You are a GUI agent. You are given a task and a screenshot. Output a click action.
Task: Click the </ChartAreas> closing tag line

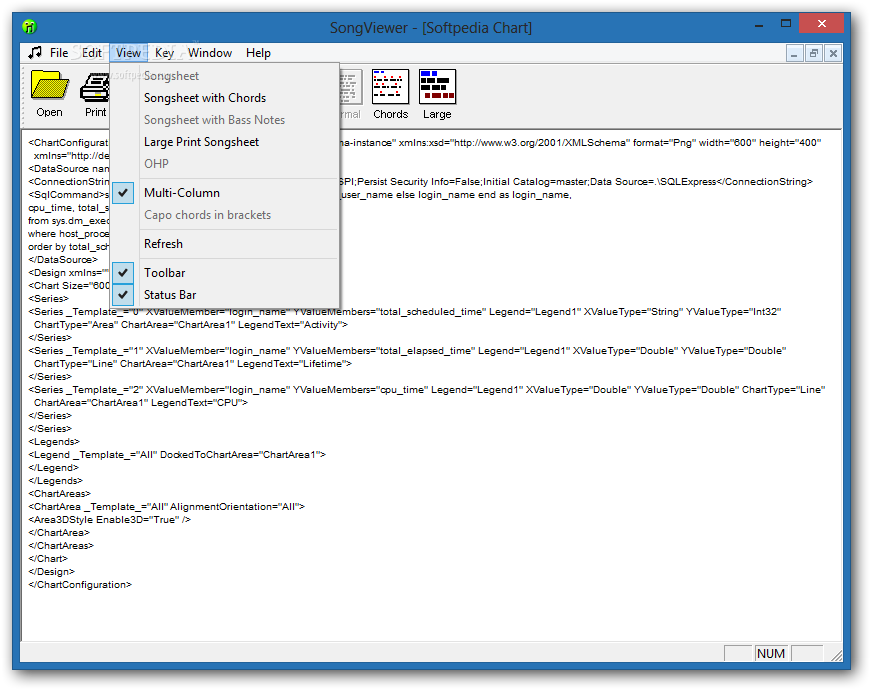click(x=61, y=546)
